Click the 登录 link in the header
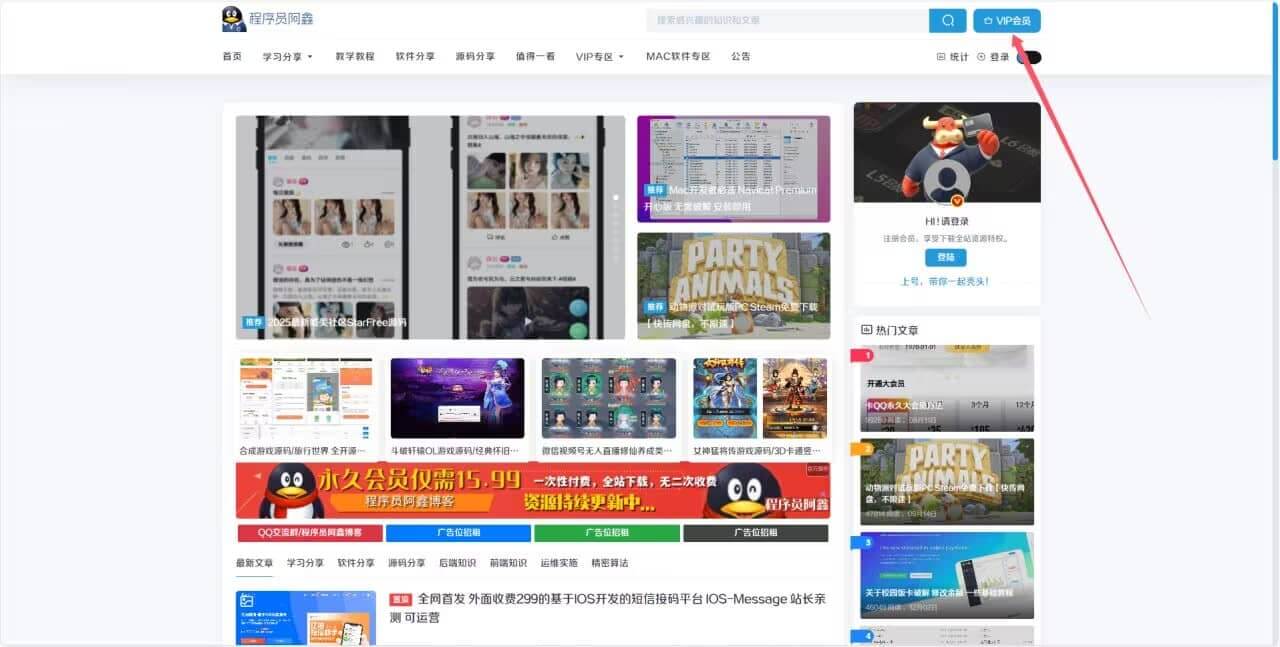1280x647 pixels. [993, 57]
